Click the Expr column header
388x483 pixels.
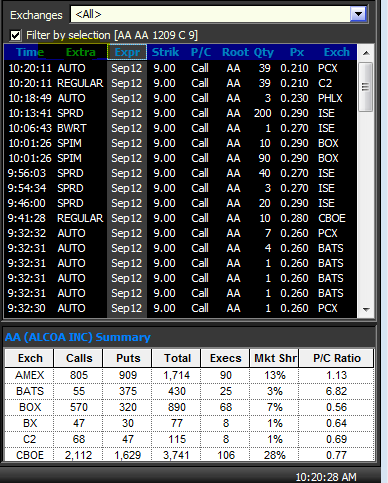coord(127,52)
